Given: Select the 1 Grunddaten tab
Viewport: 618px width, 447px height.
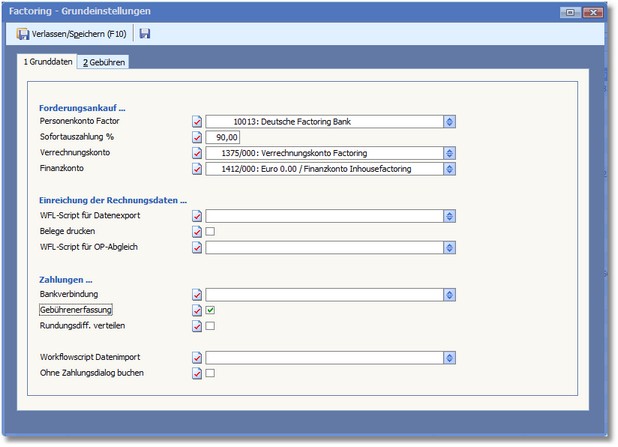Looking at the screenshot, I should coord(48,62).
